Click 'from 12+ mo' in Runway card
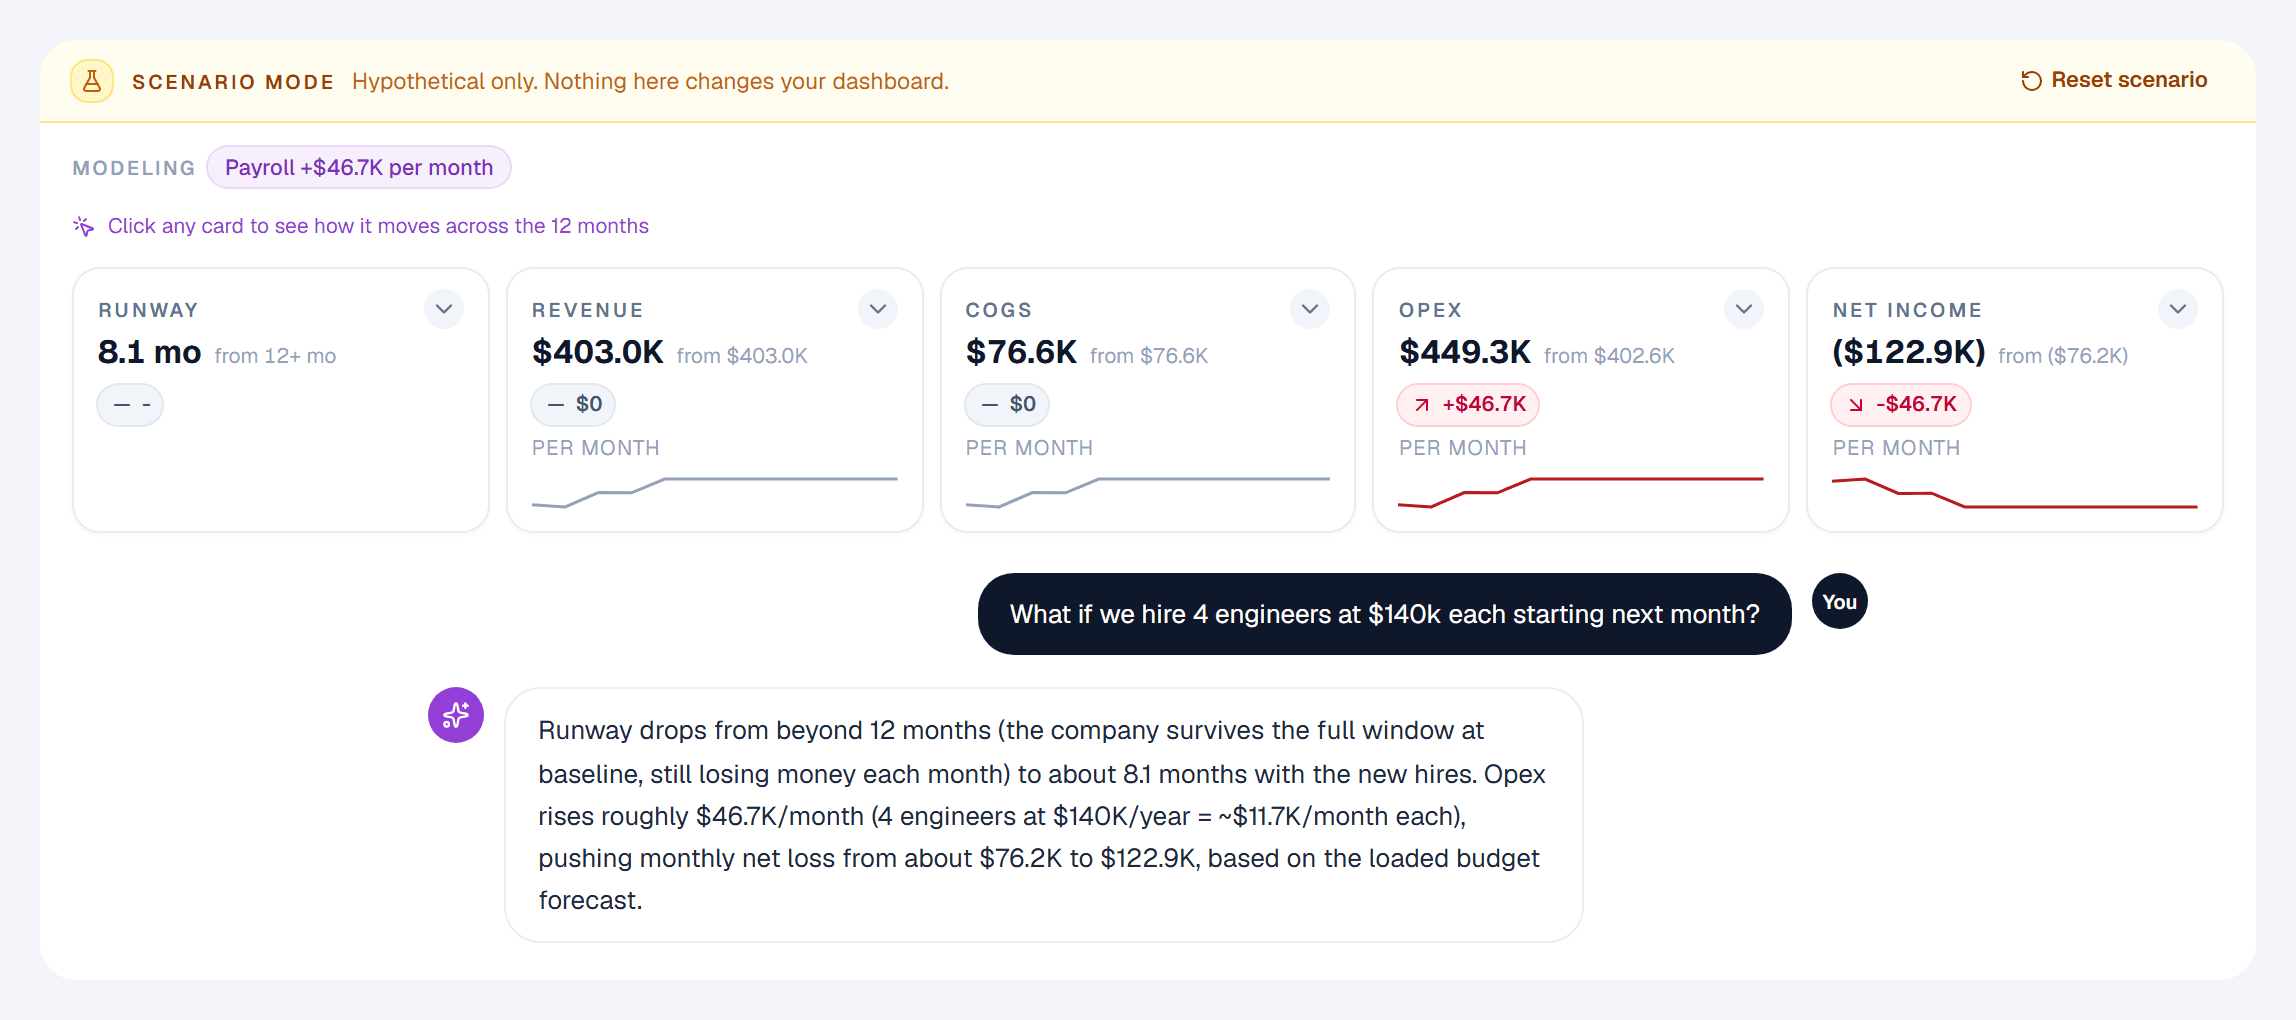 pos(275,356)
